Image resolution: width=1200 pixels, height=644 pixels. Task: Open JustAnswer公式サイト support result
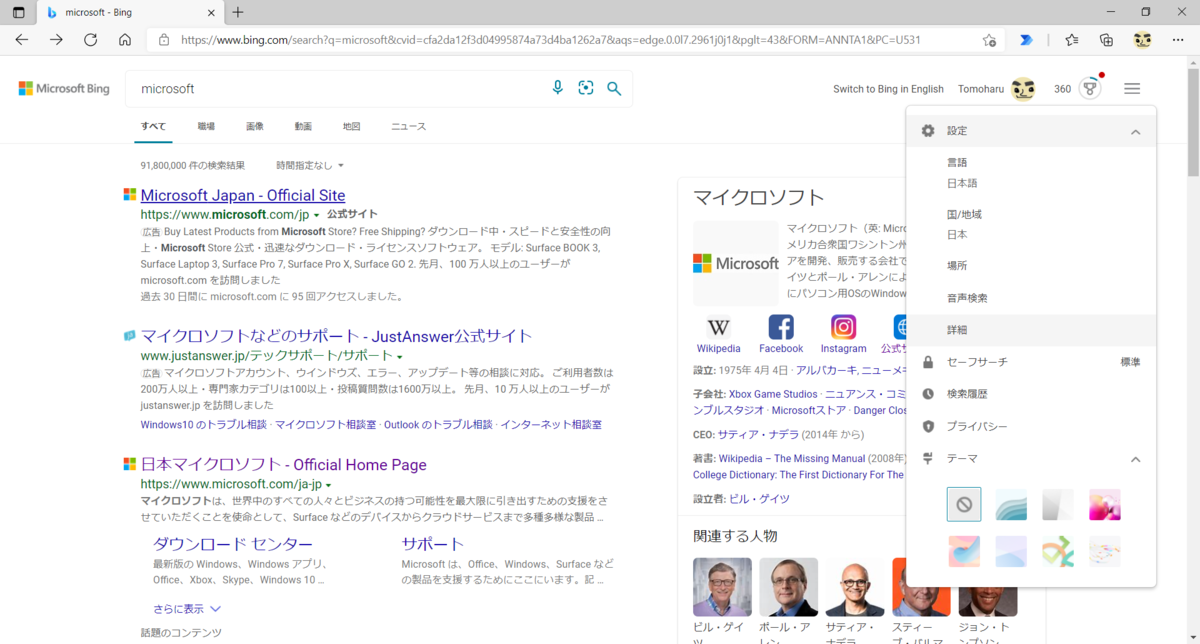click(336, 336)
